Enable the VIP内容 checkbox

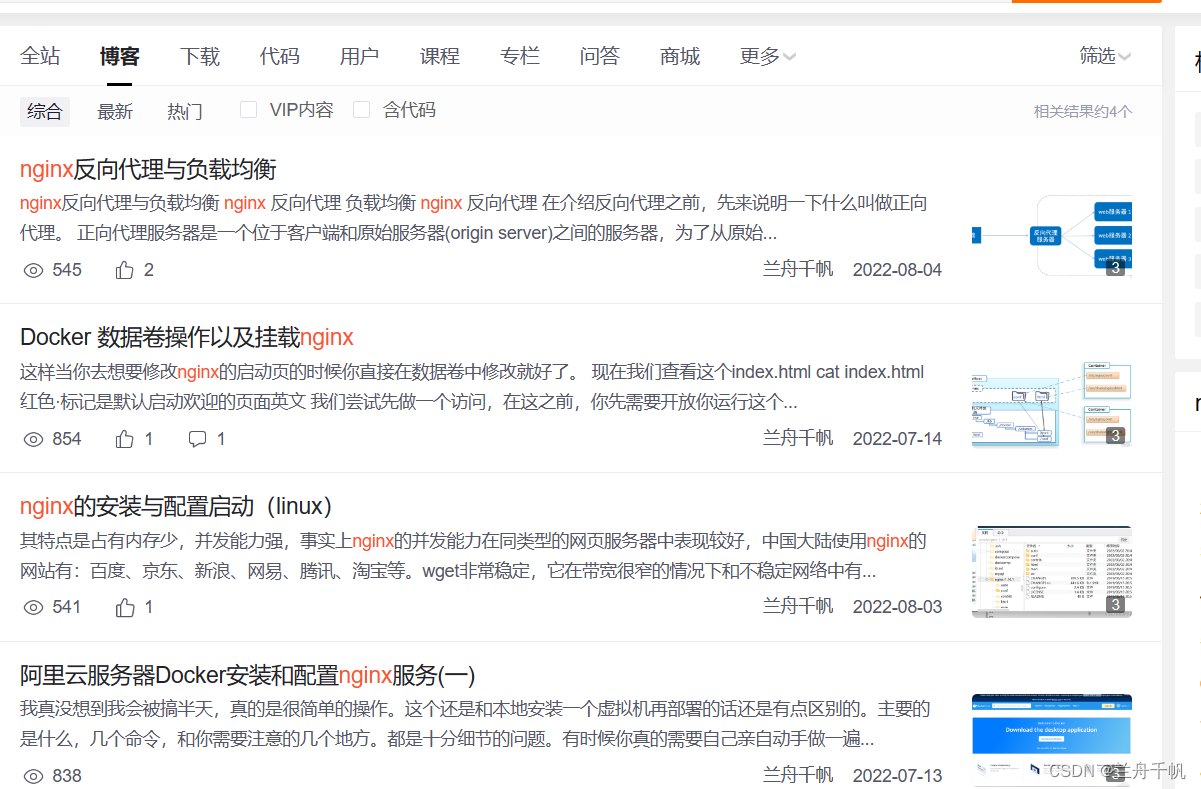click(x=248, y=109)
